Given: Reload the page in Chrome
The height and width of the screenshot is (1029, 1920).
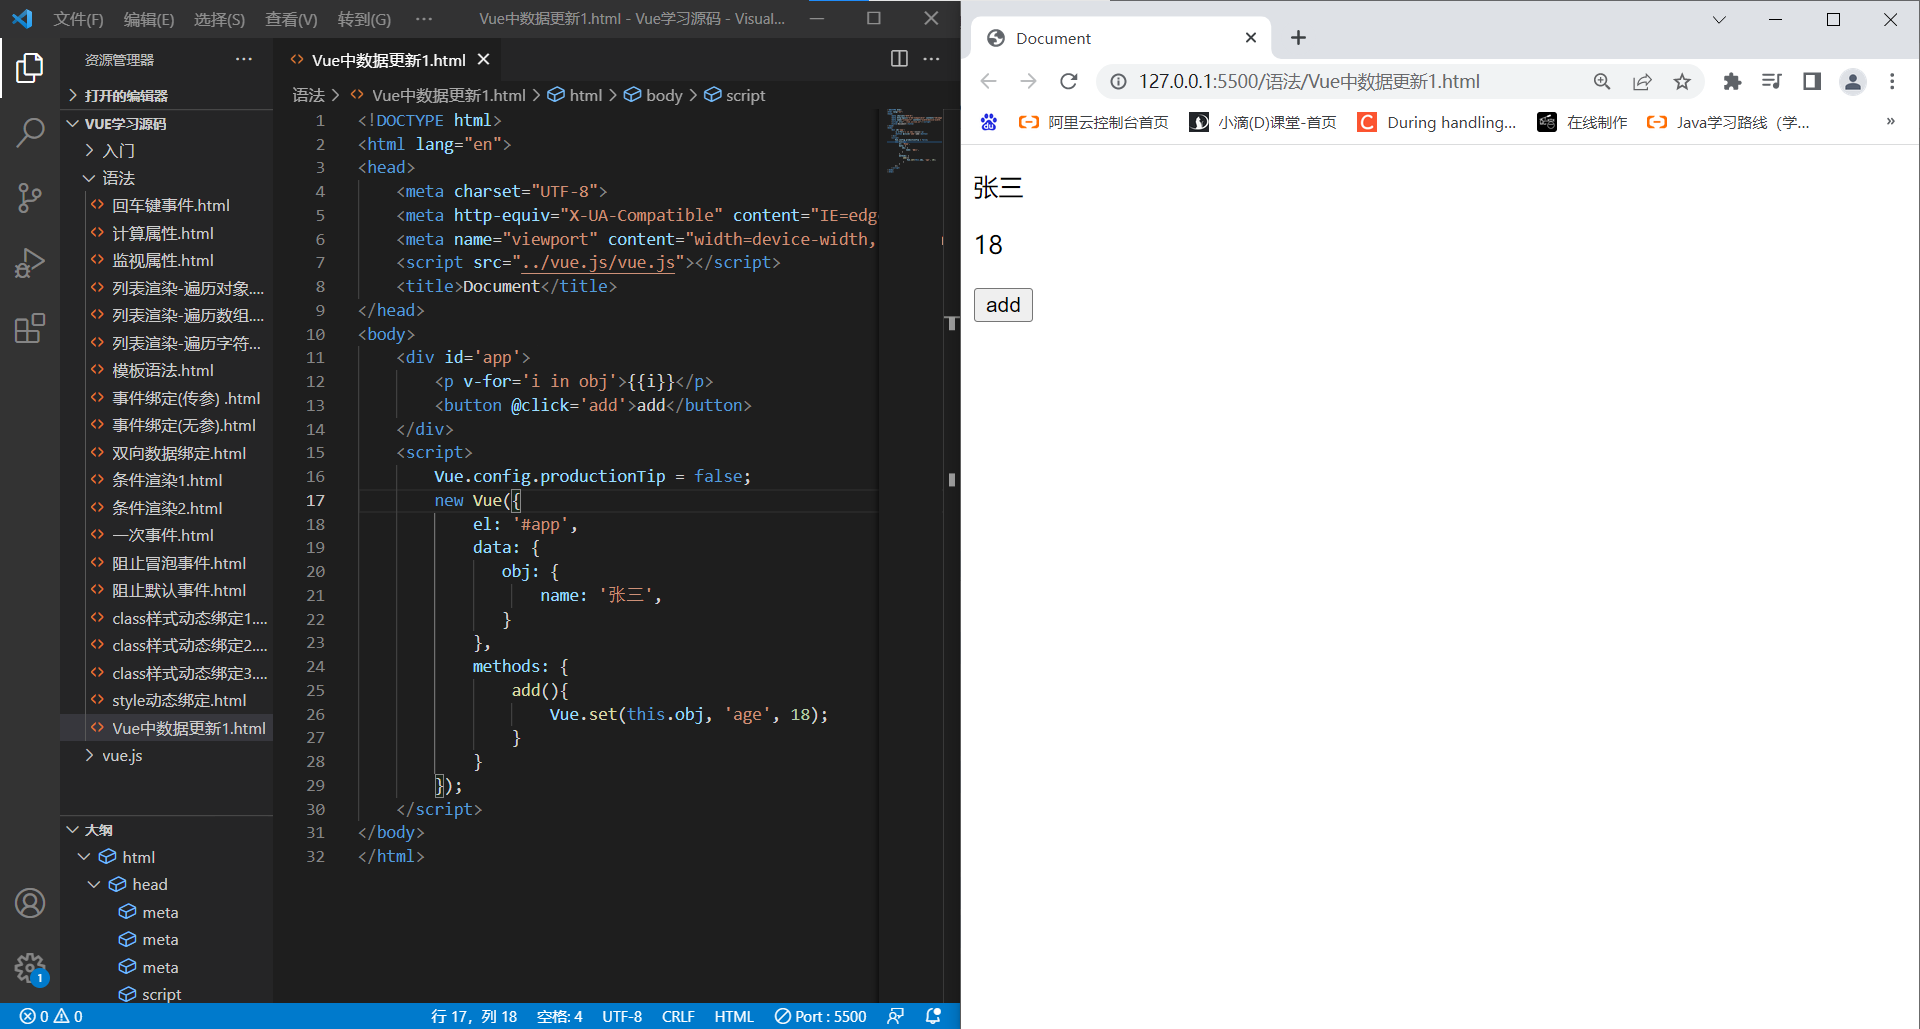Looking at the screenshot, I should point(1068,82).
